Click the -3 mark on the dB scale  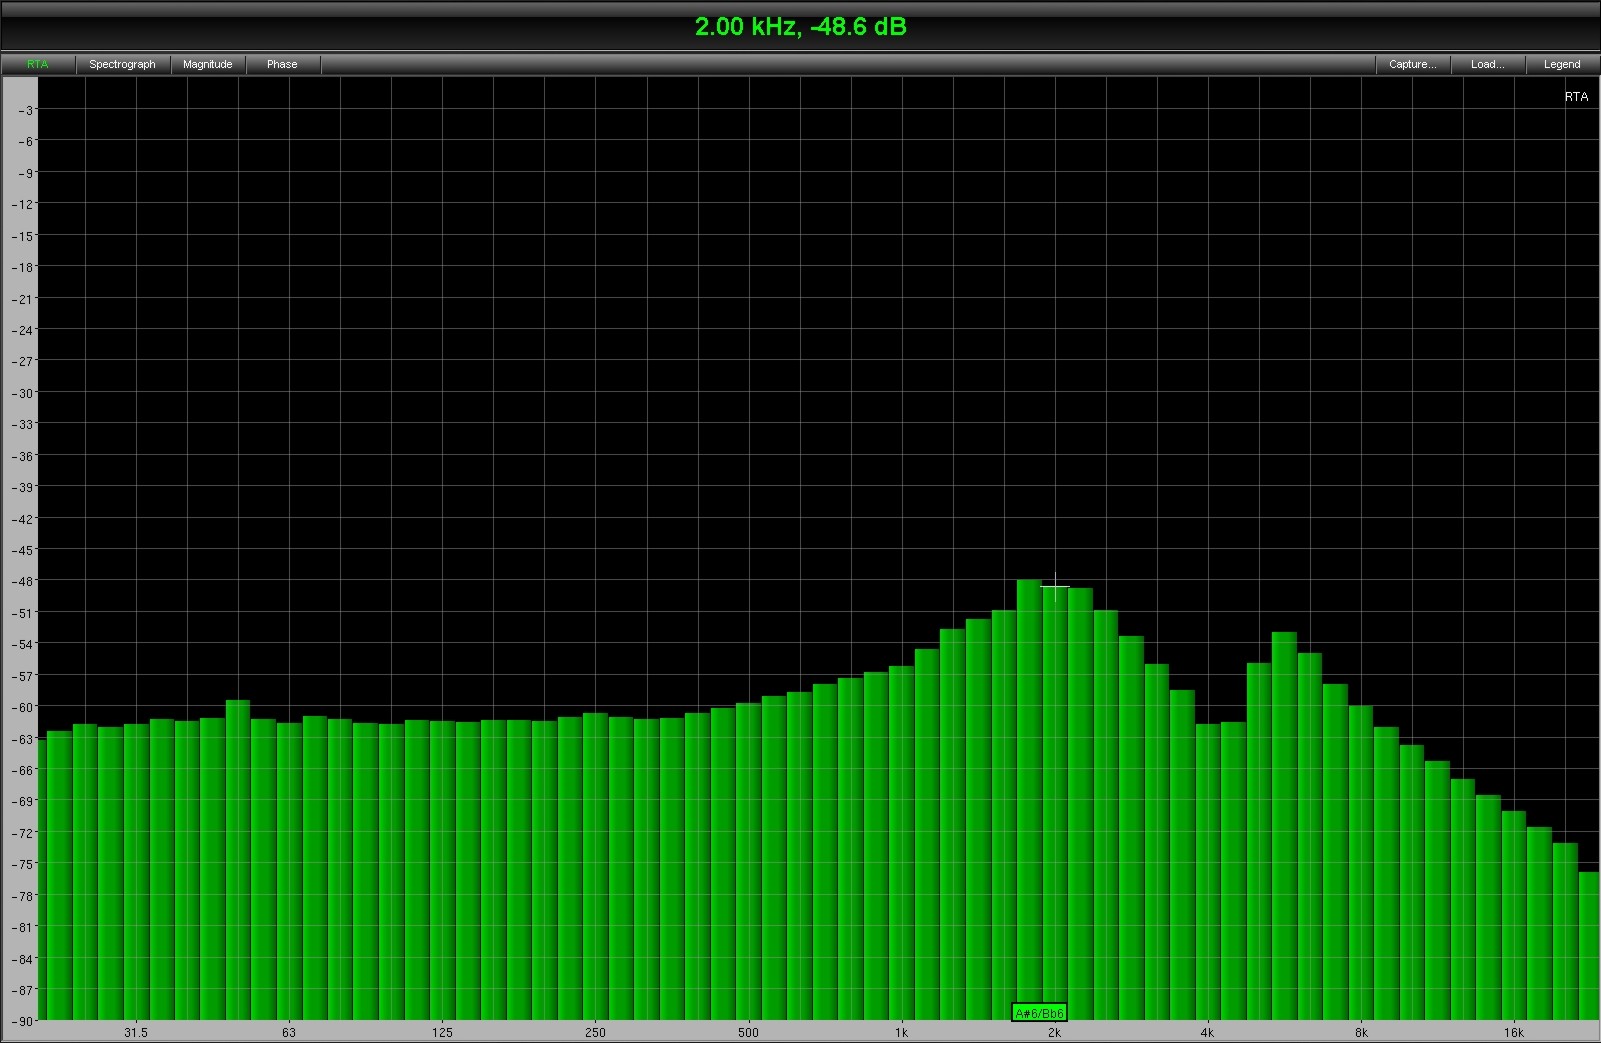(24, 110)
